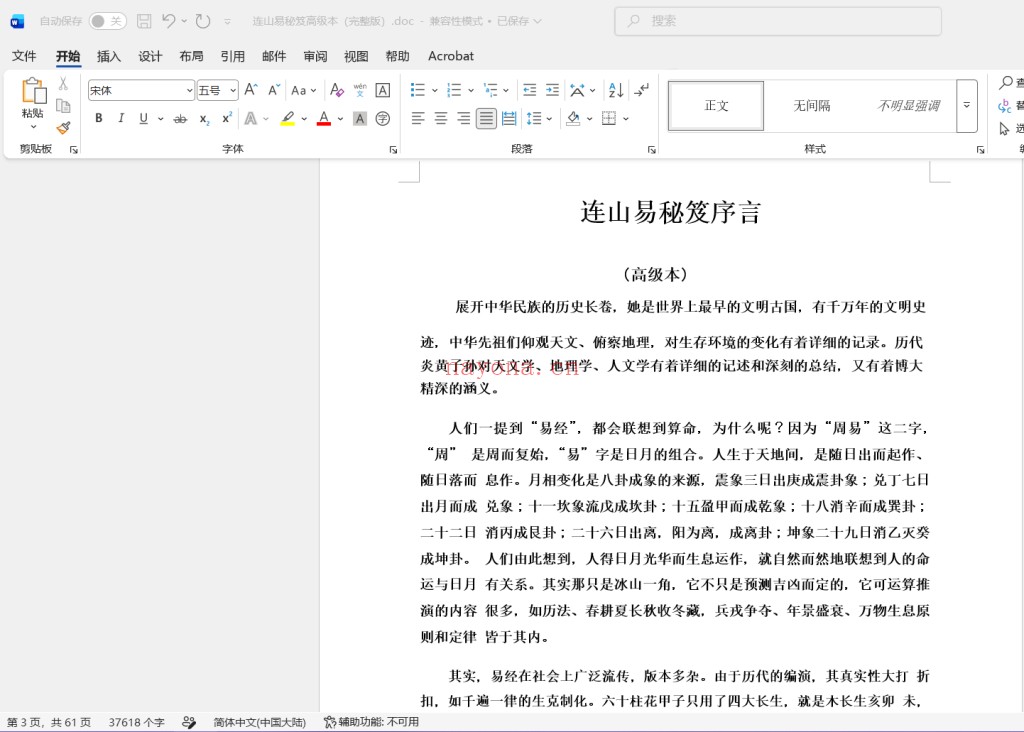Click page indicator 第 3 页, 共 61 页

click(x=49, y=722)
